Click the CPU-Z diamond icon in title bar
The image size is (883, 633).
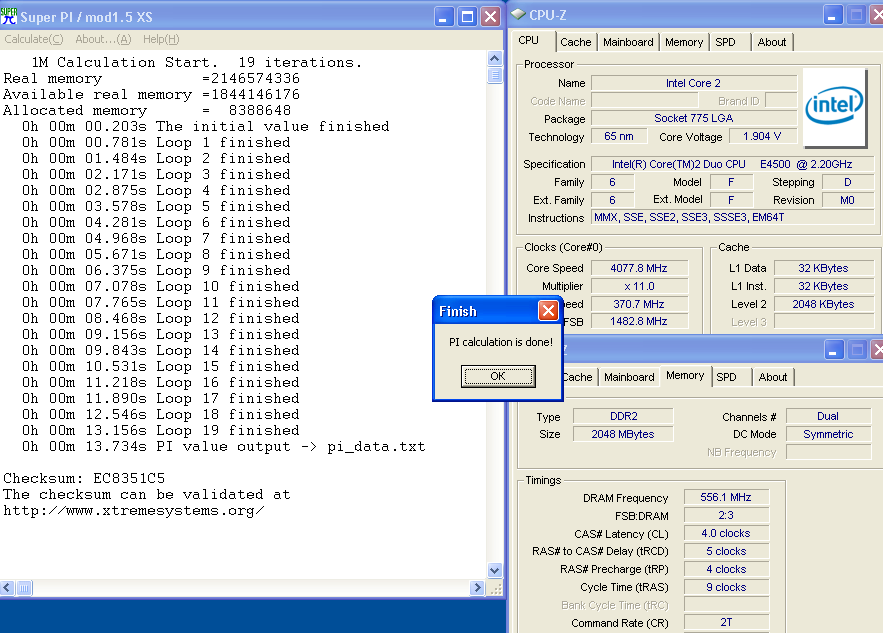pyautogui.click(x=518, y=15)
